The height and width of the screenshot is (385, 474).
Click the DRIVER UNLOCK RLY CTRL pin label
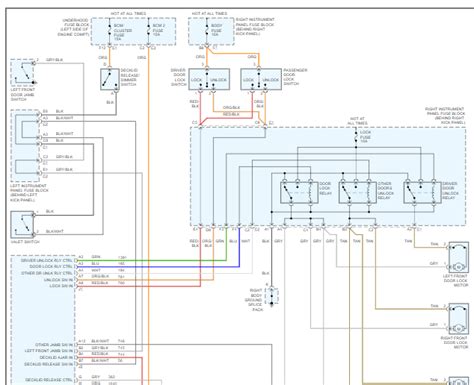tap(47, 260)
